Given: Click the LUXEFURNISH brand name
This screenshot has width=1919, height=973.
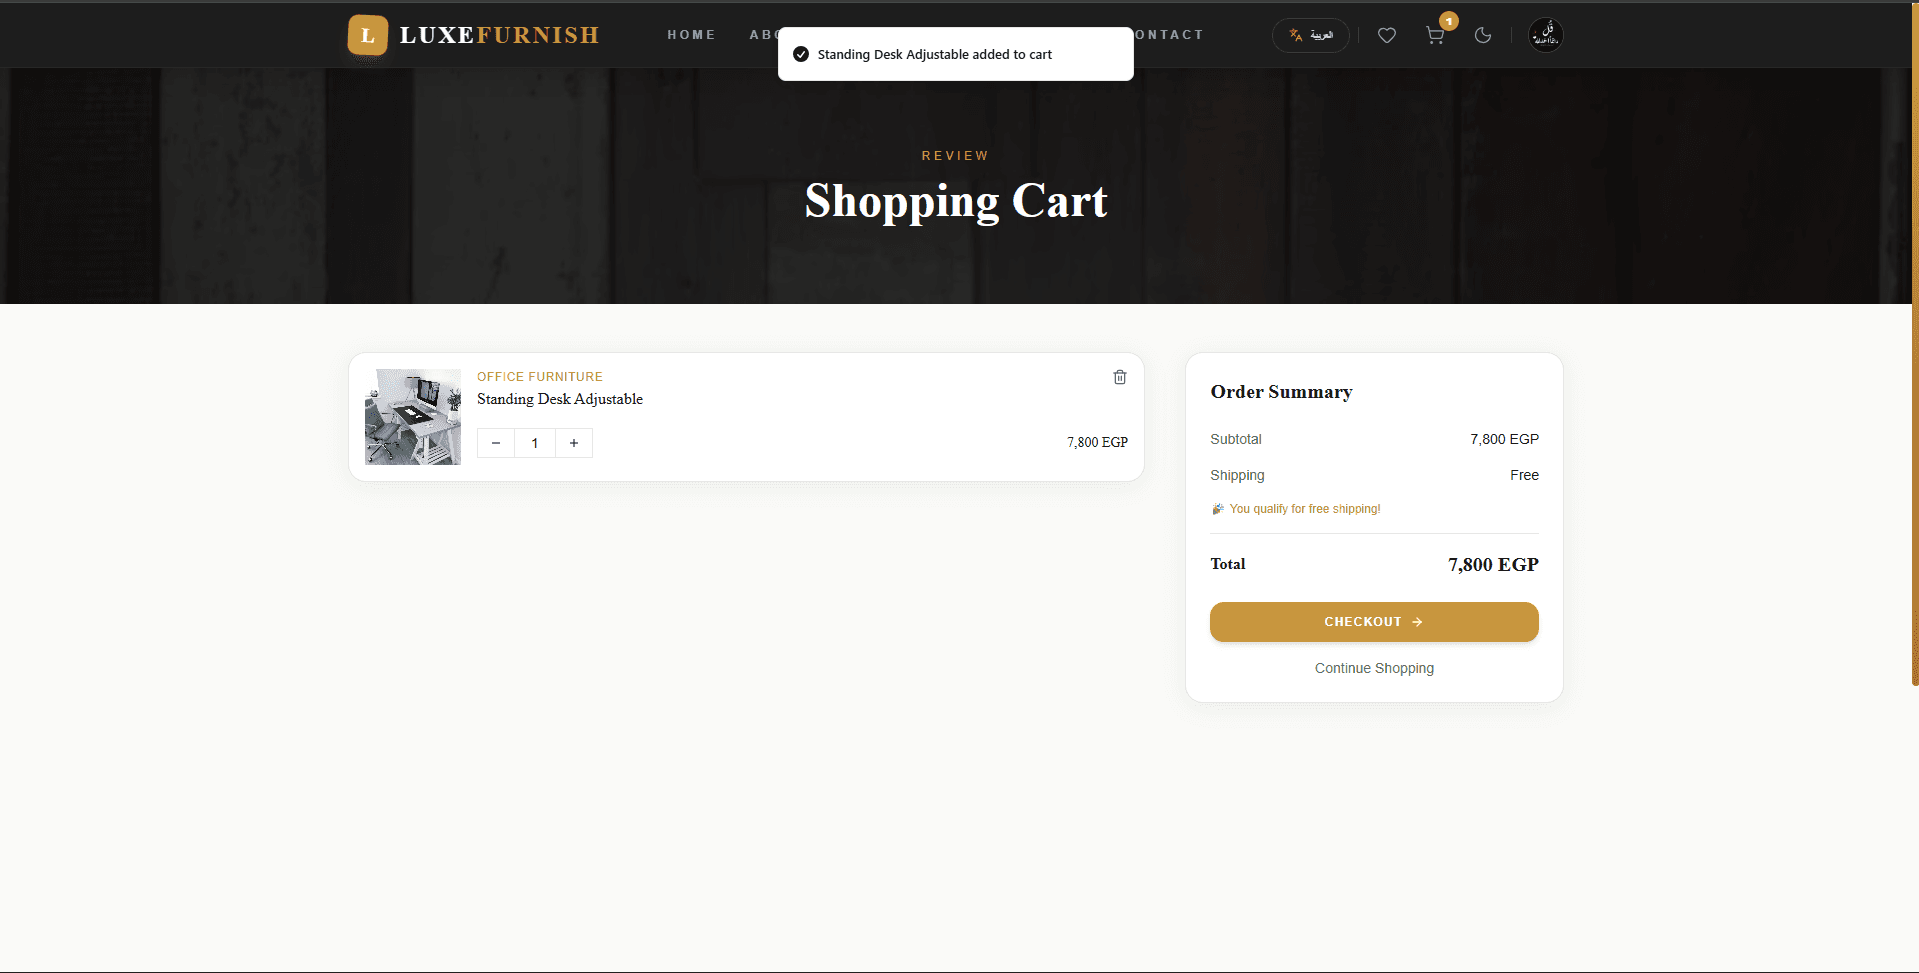Looking at the screenshot, I should (499, 35).
